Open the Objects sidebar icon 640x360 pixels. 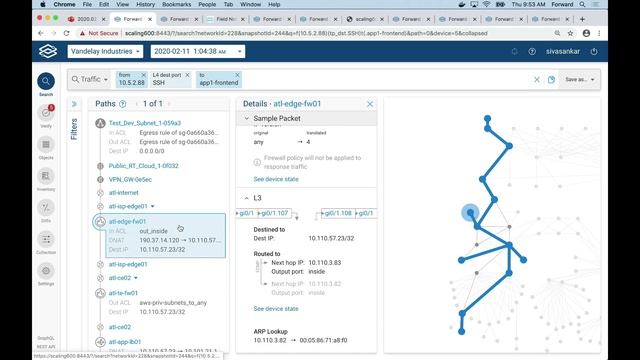(46, 144)
